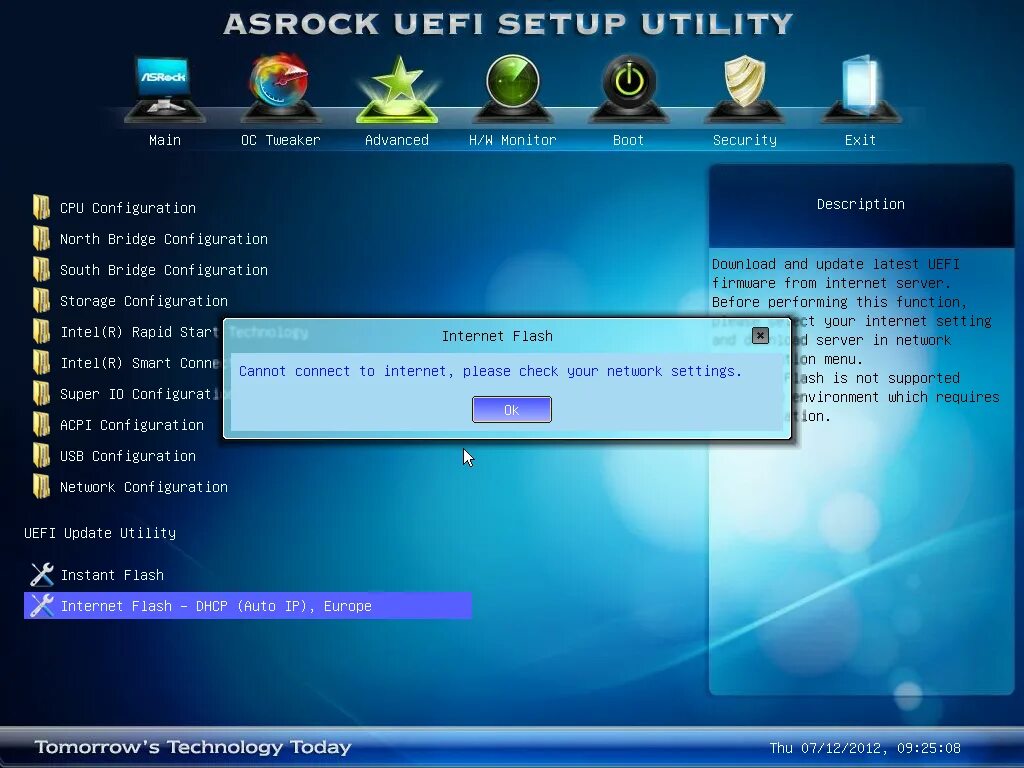
Task: Open ACPI Configuration
Action: 132,425
